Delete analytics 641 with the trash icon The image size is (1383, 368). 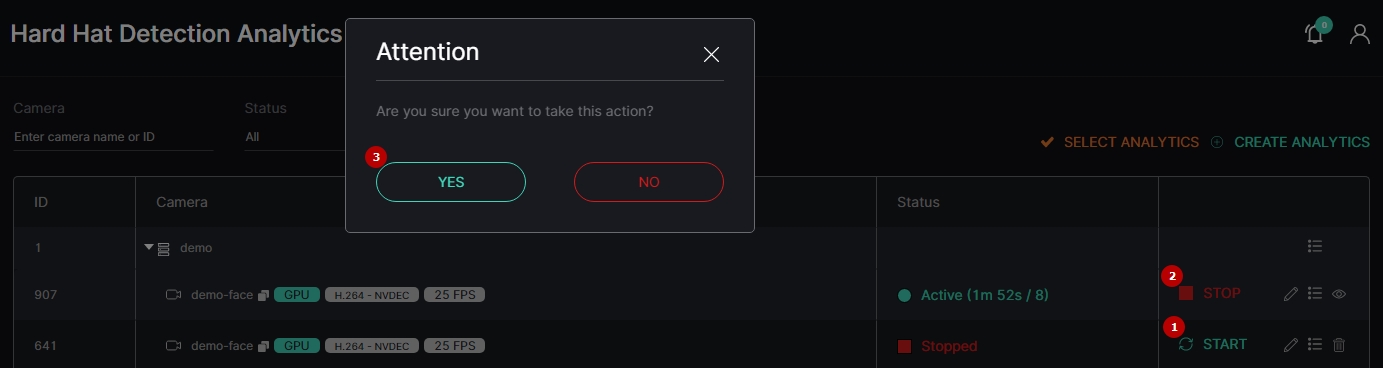coord(1340,345)
